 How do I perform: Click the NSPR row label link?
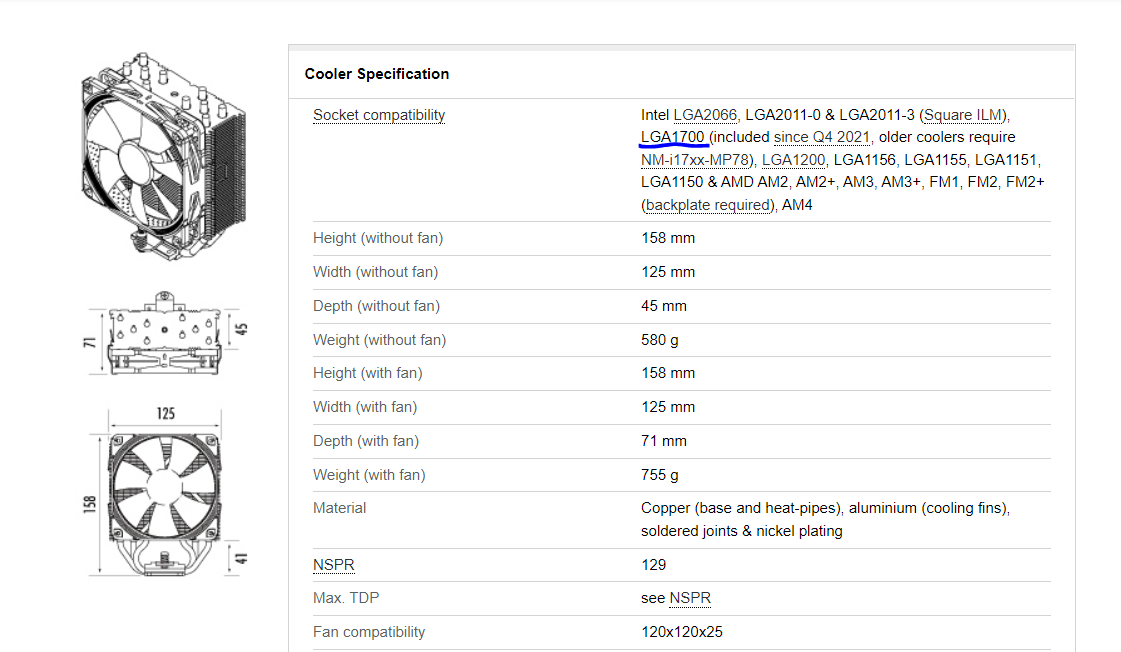[x=333, y=565]
